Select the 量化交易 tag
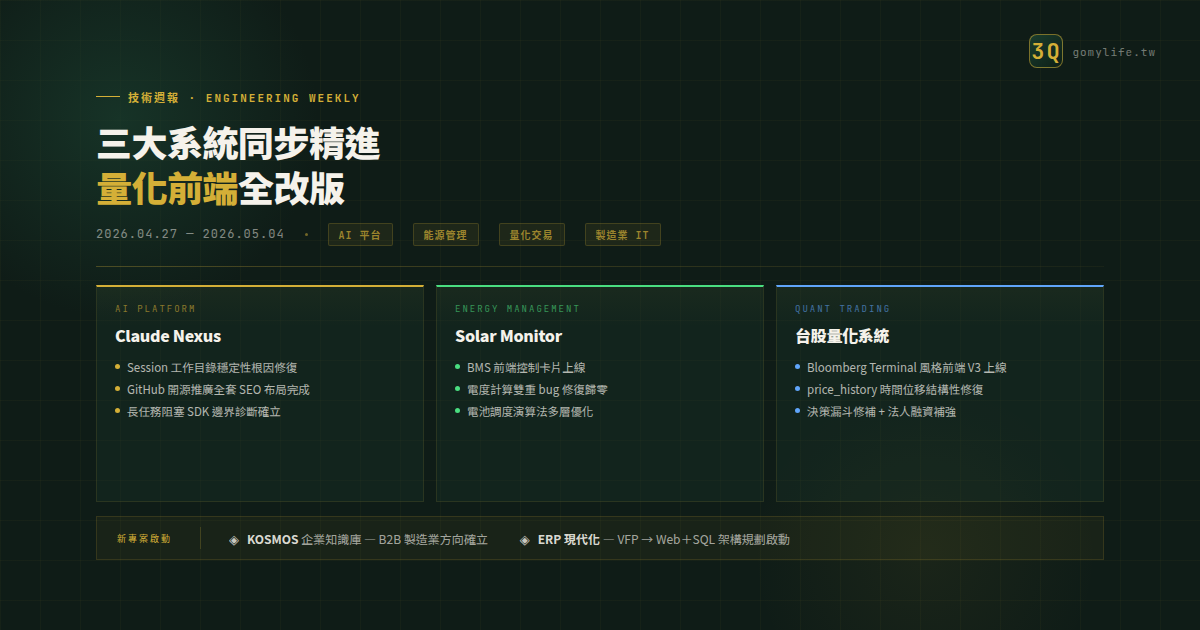1200x630 pixels. 531,235
